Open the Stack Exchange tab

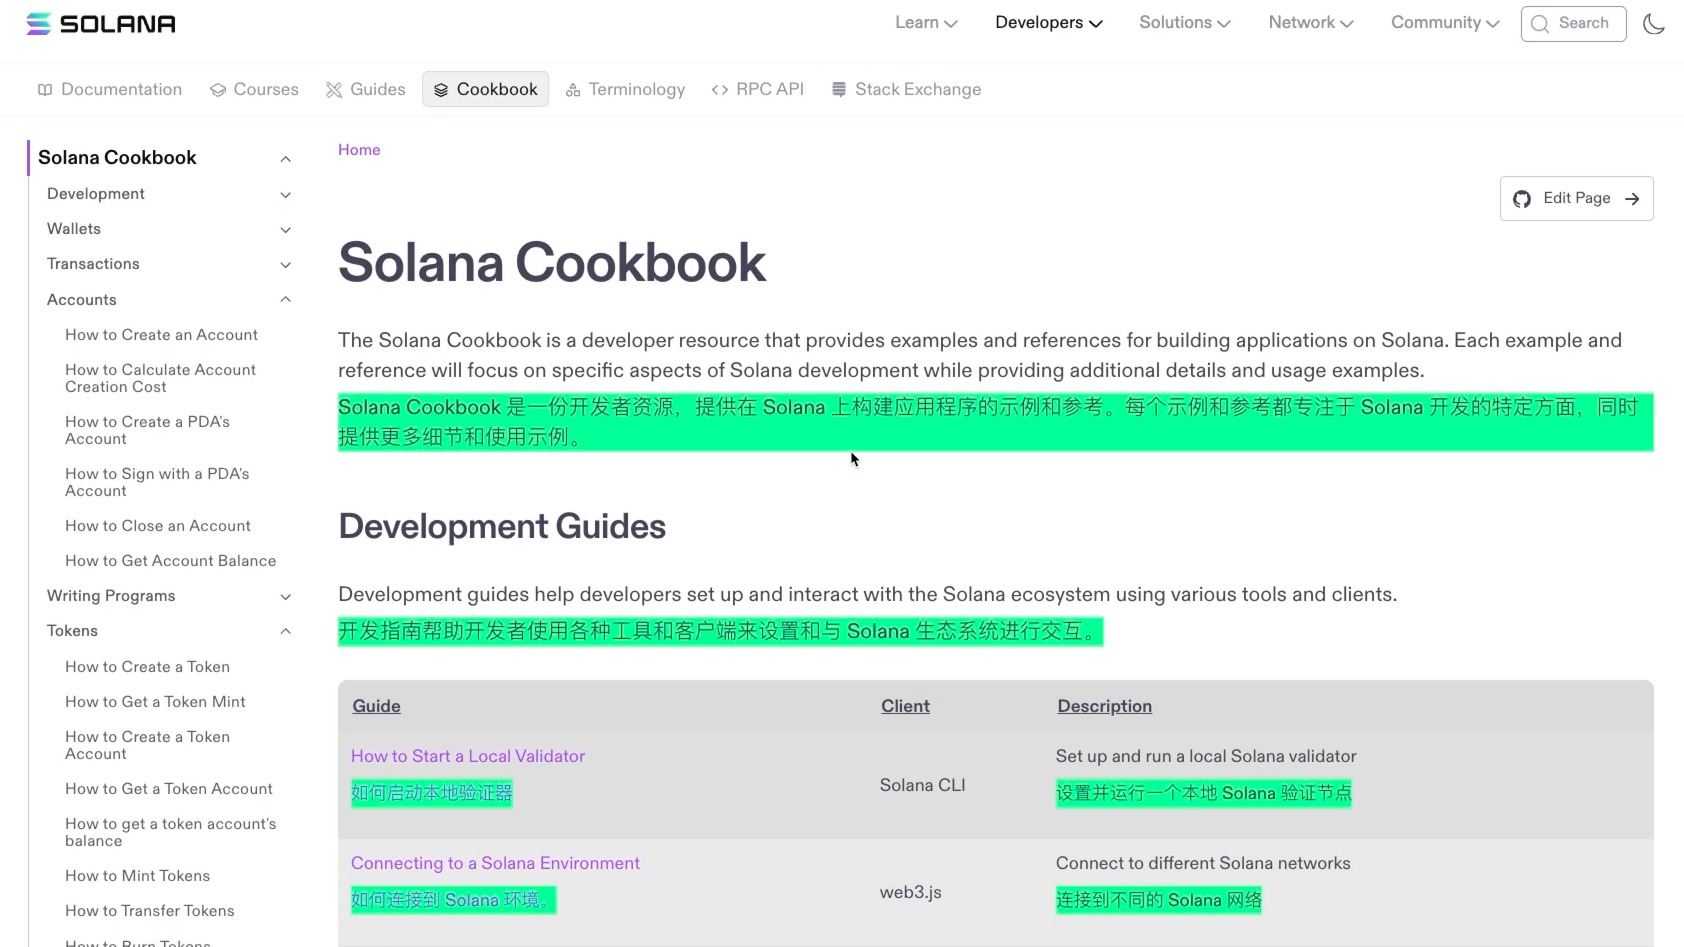pos(906,89)
